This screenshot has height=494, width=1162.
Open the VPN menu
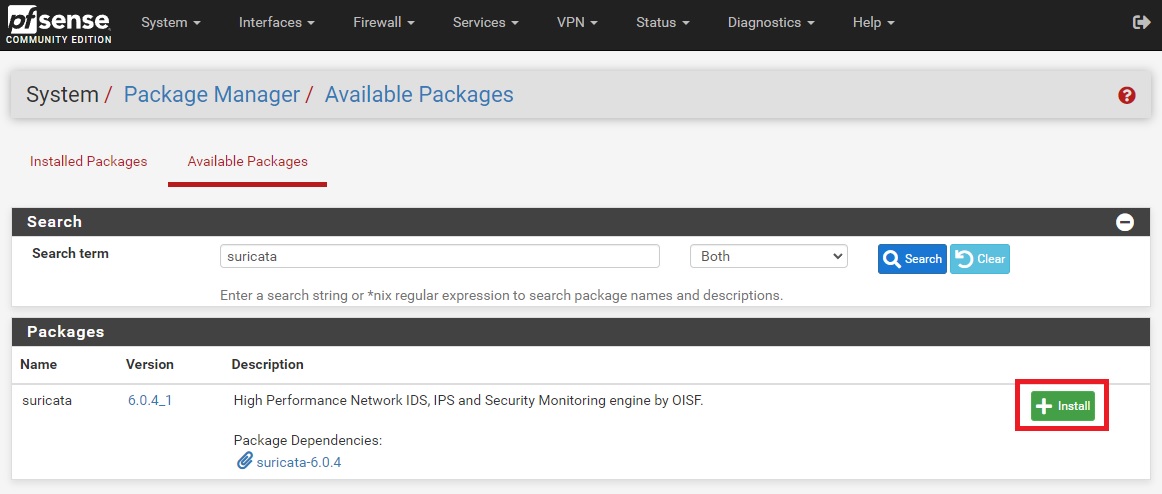(577, 22)
